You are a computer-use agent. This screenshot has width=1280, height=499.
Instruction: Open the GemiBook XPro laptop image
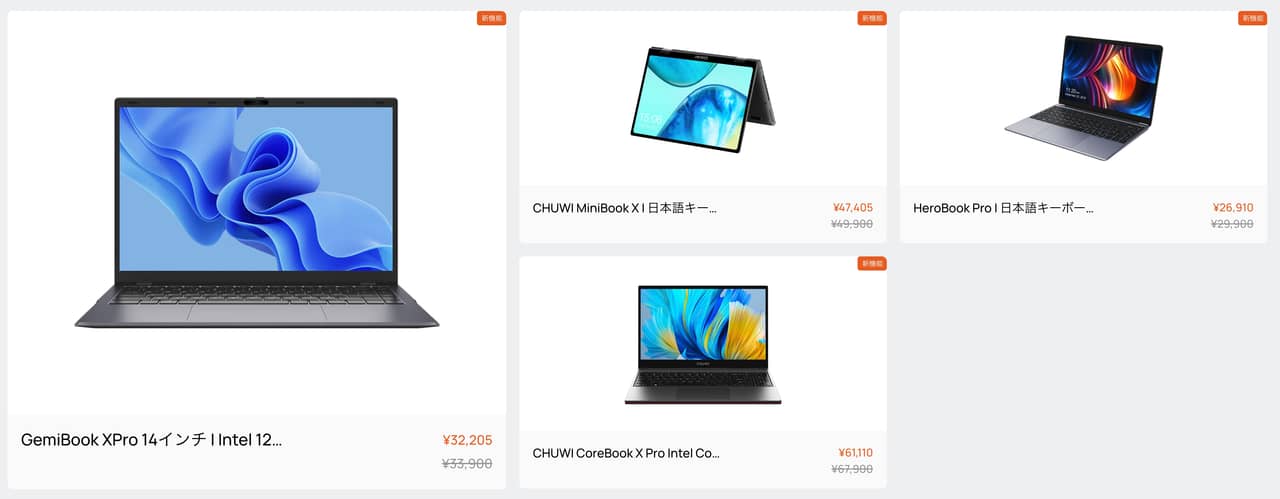tap(257, 213)
